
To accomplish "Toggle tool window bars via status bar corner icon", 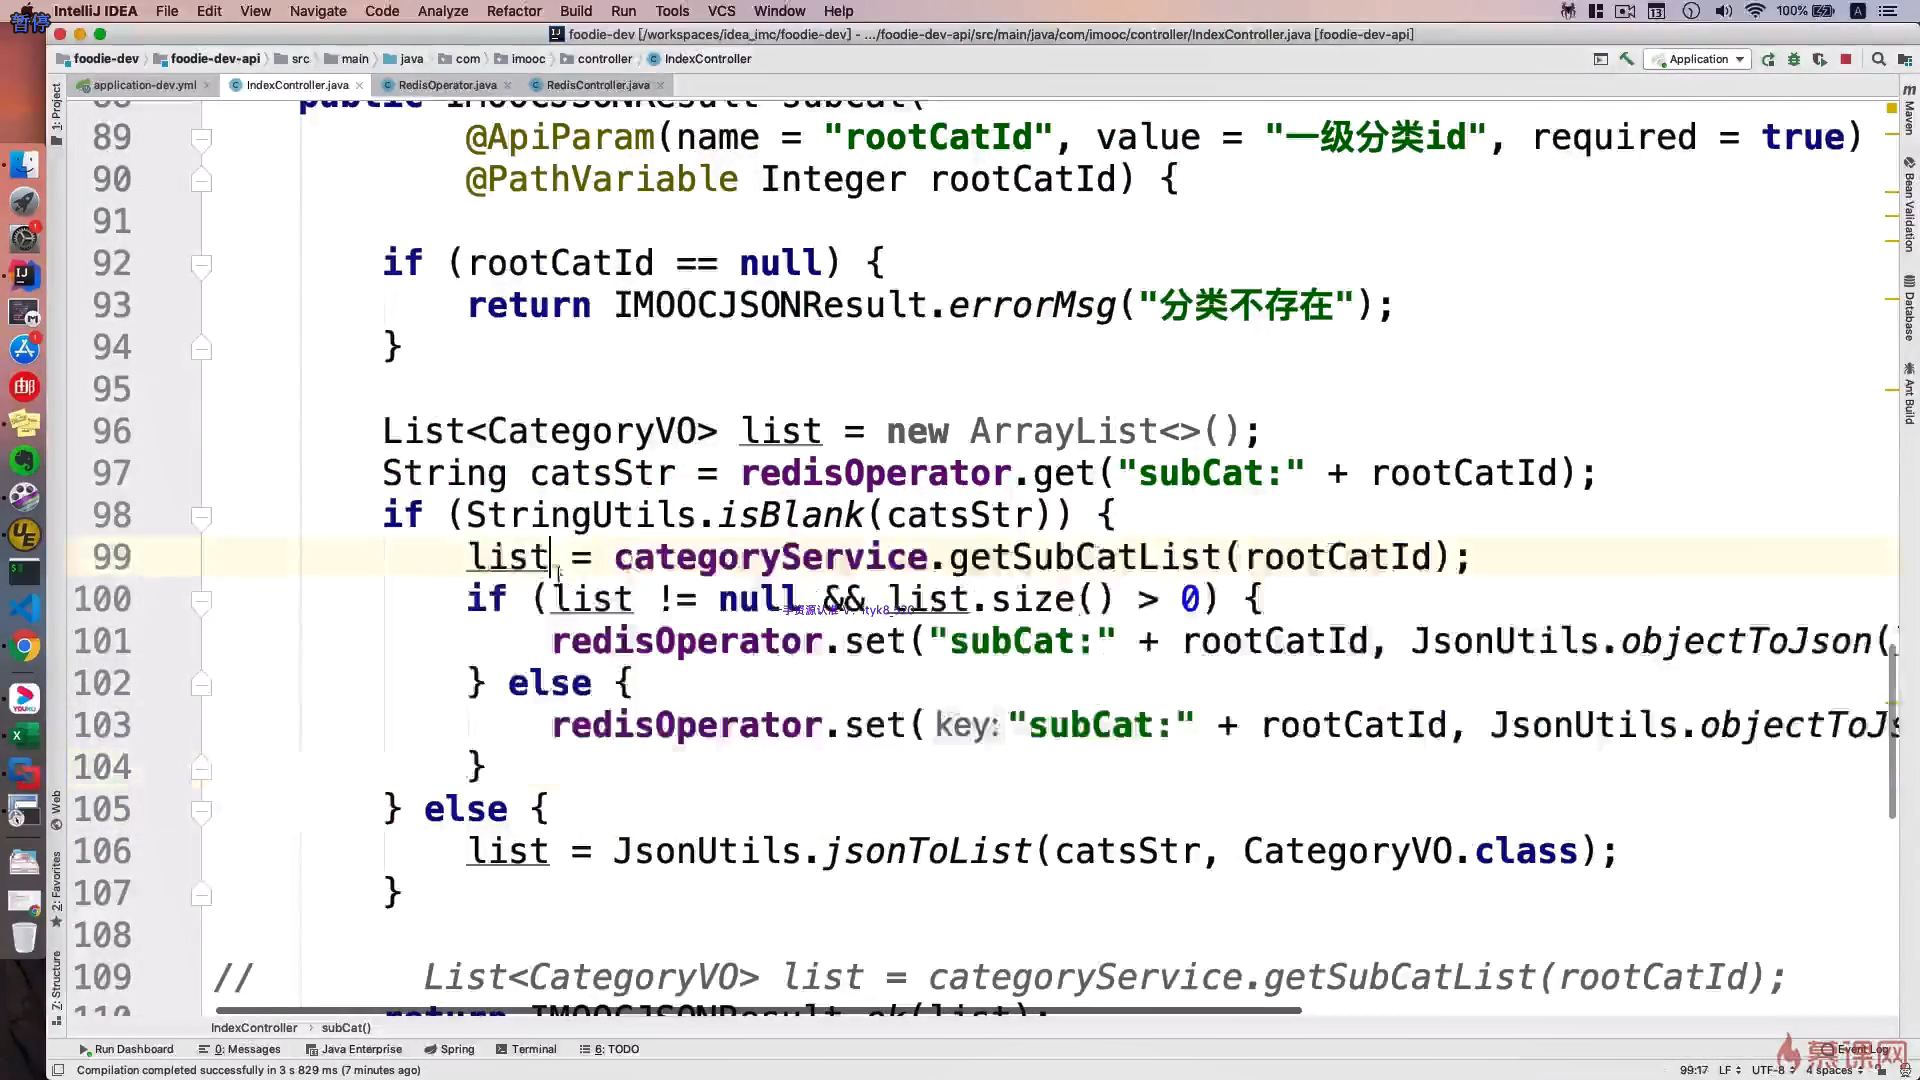I will tap(58, 1070).
